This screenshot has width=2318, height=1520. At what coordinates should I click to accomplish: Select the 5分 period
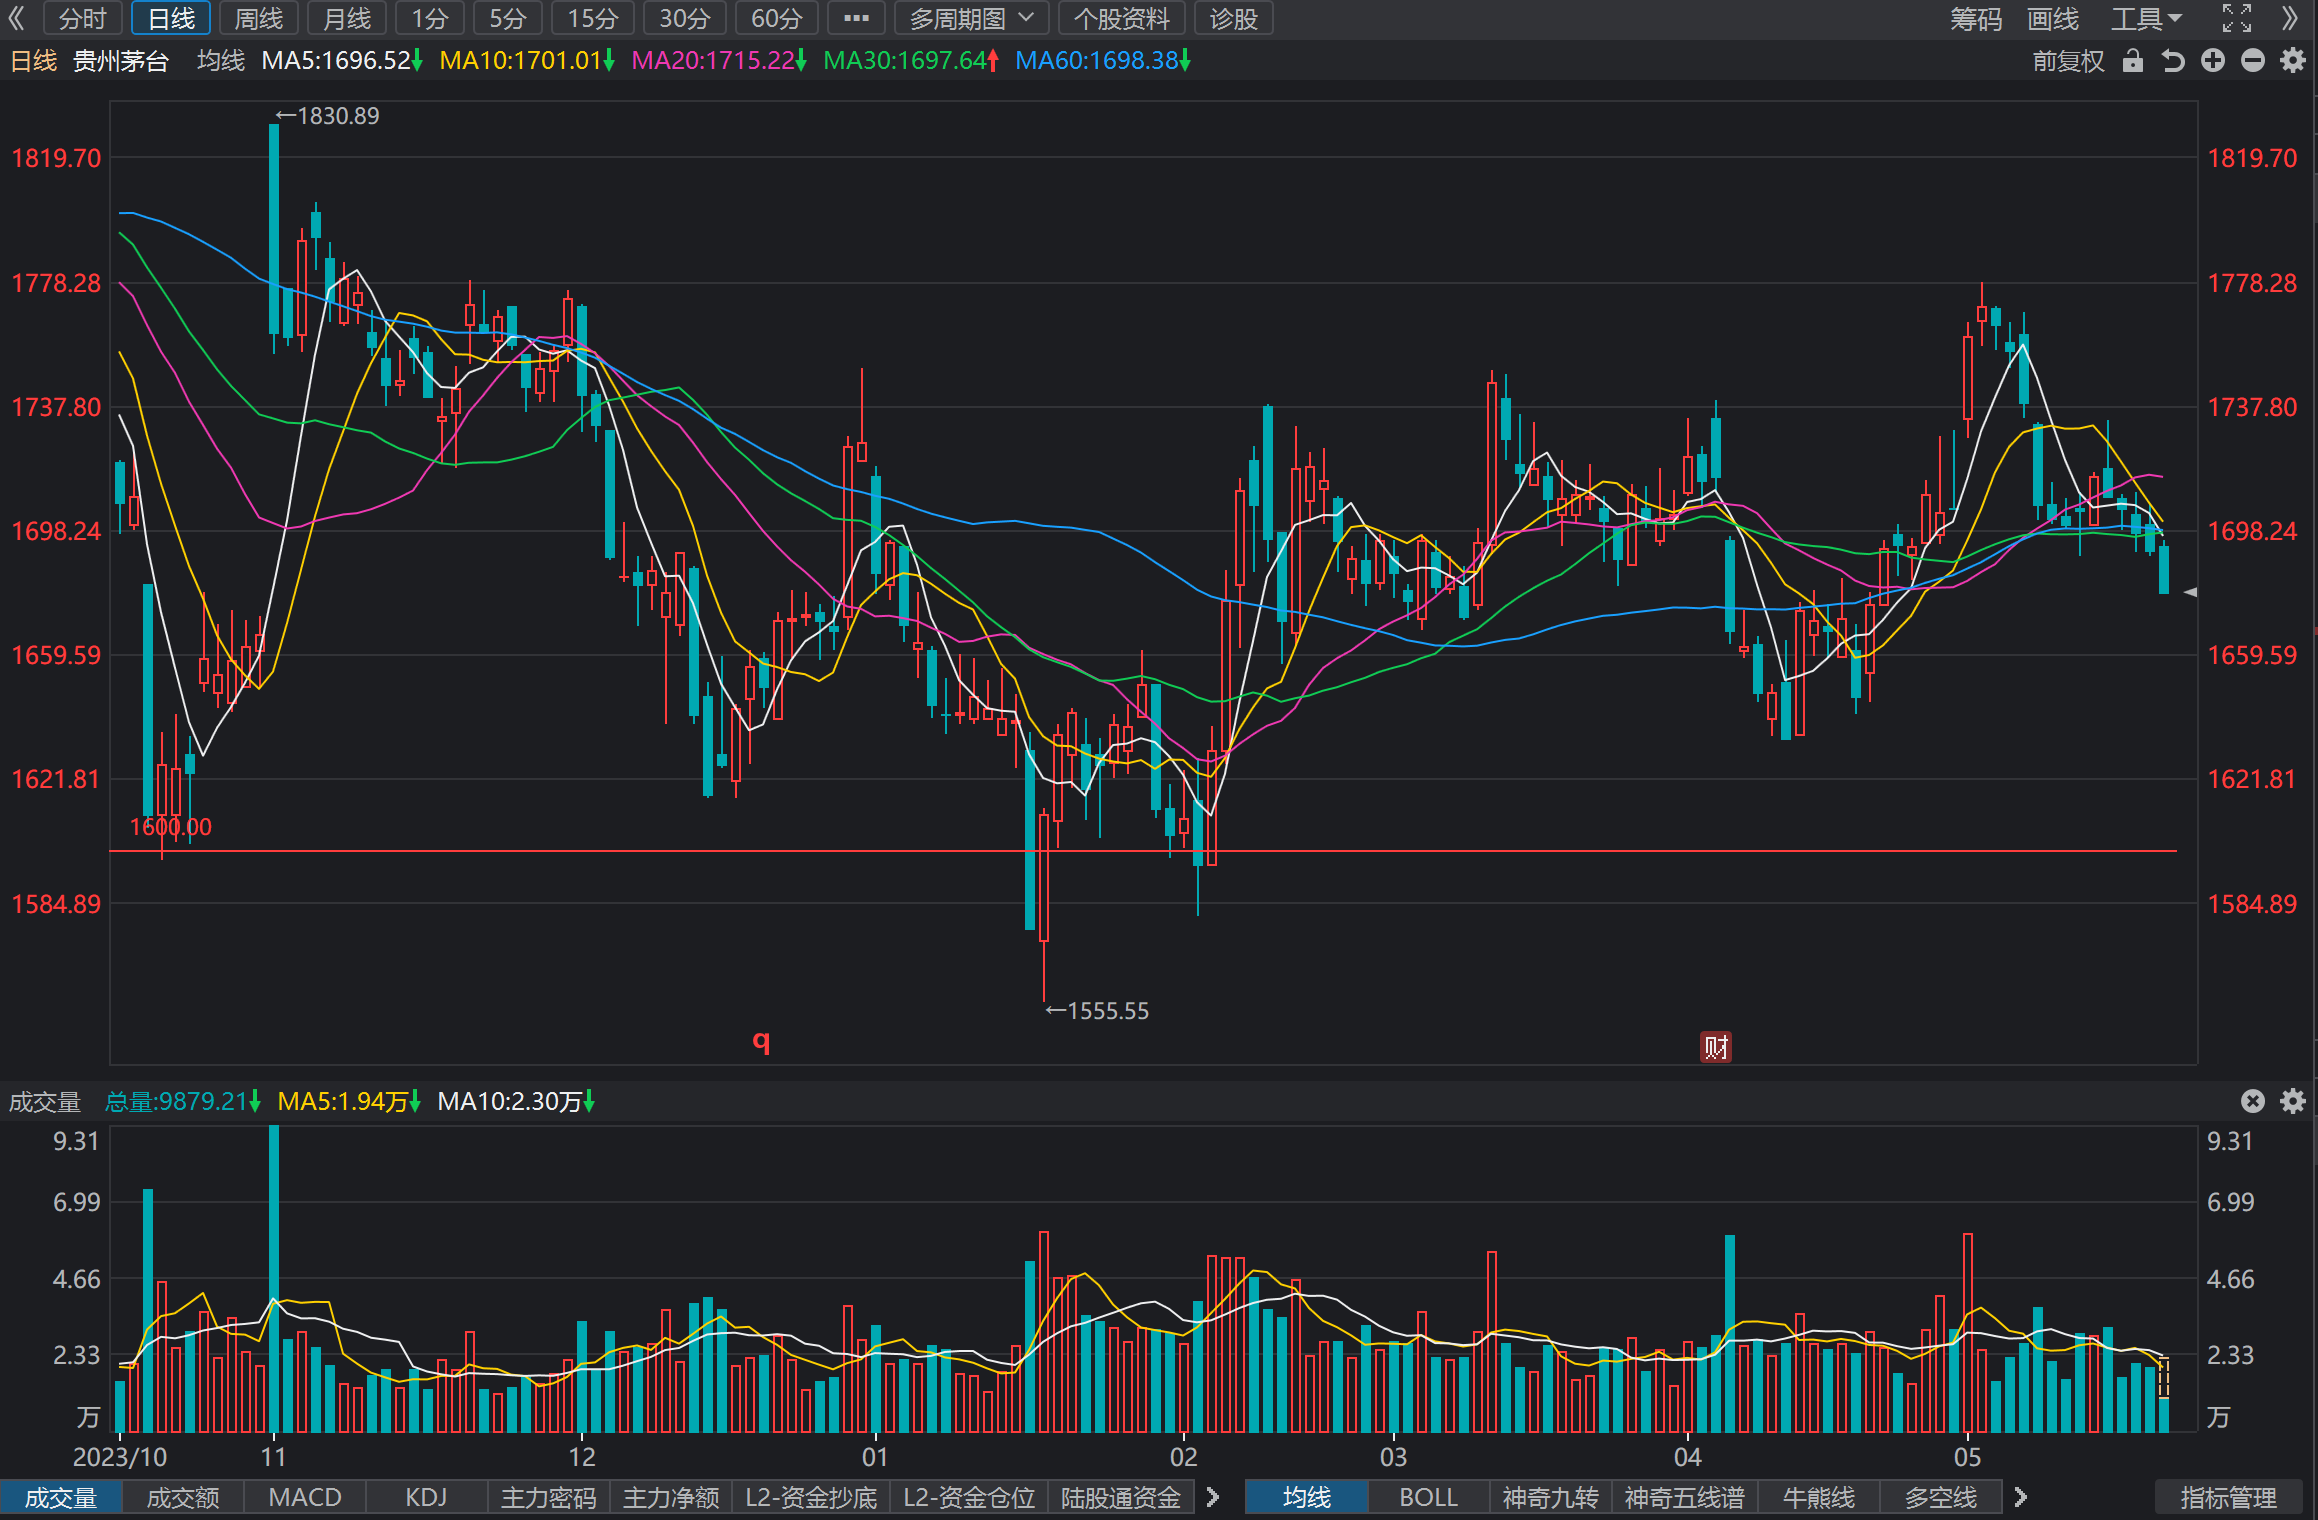(x=508, y=18)
